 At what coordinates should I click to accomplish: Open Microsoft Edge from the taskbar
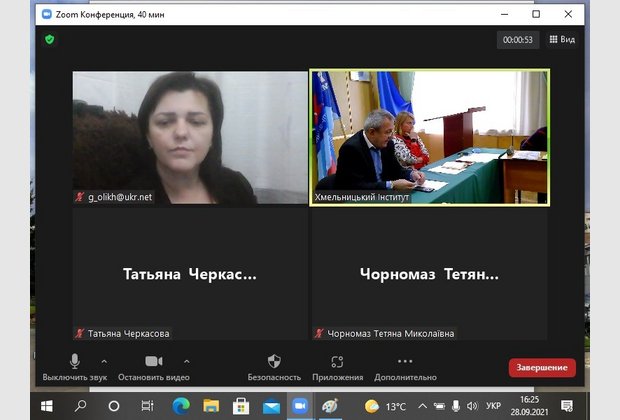coord(181,406)
